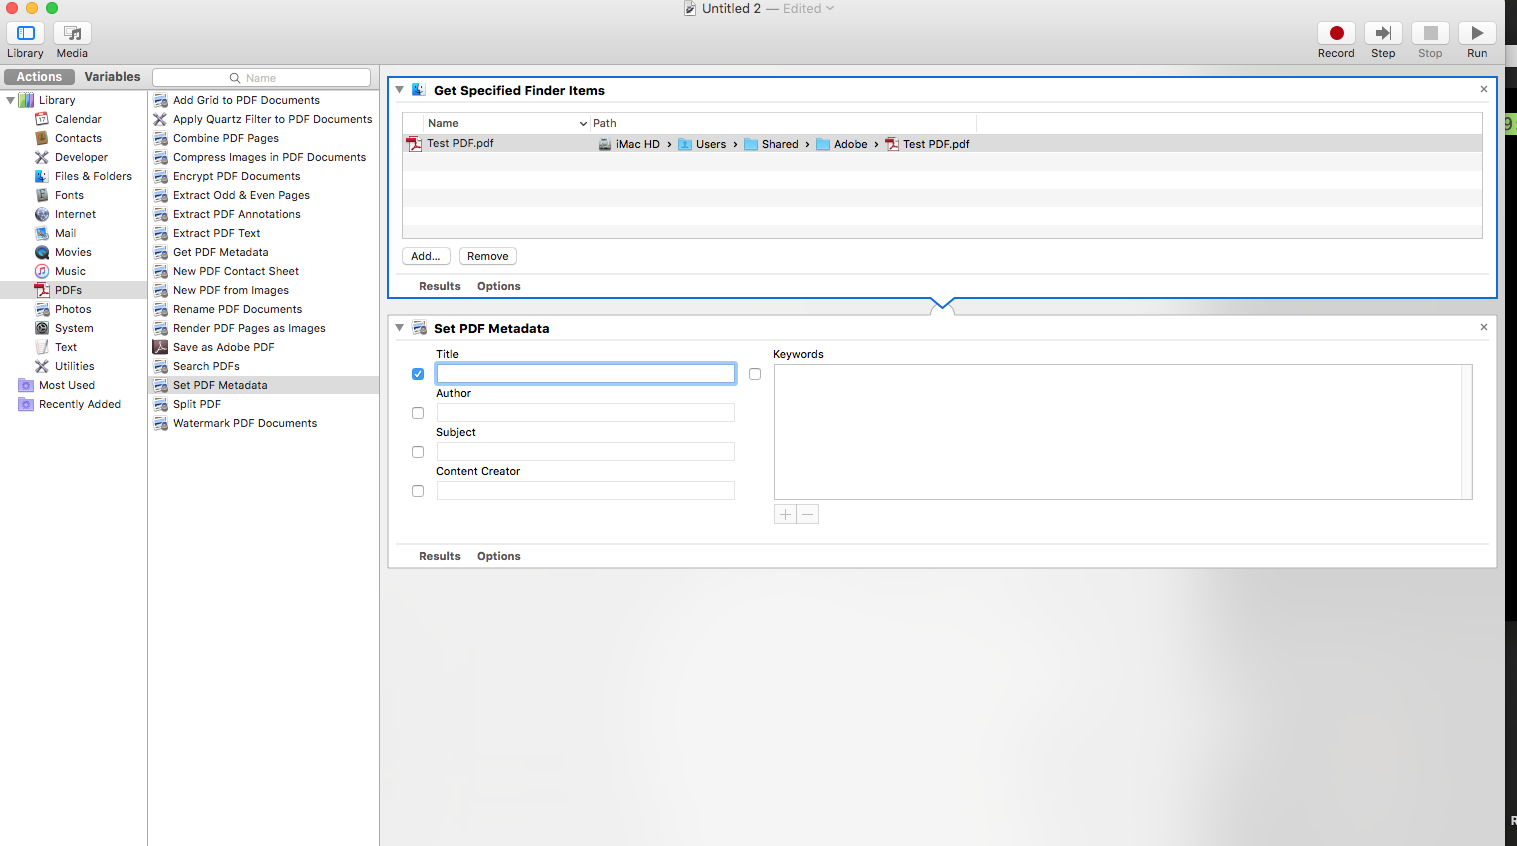
Task: Click the Remove button
Action: tap(487, 256)
